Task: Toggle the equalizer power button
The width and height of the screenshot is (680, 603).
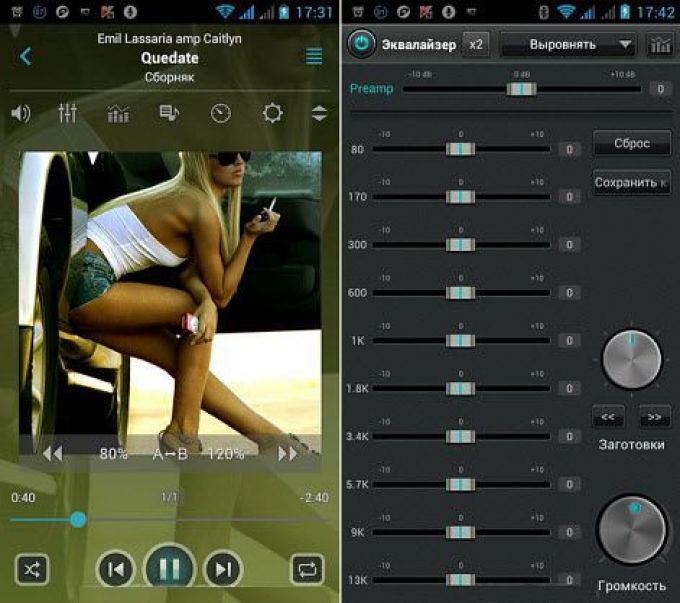Action: 360,44
